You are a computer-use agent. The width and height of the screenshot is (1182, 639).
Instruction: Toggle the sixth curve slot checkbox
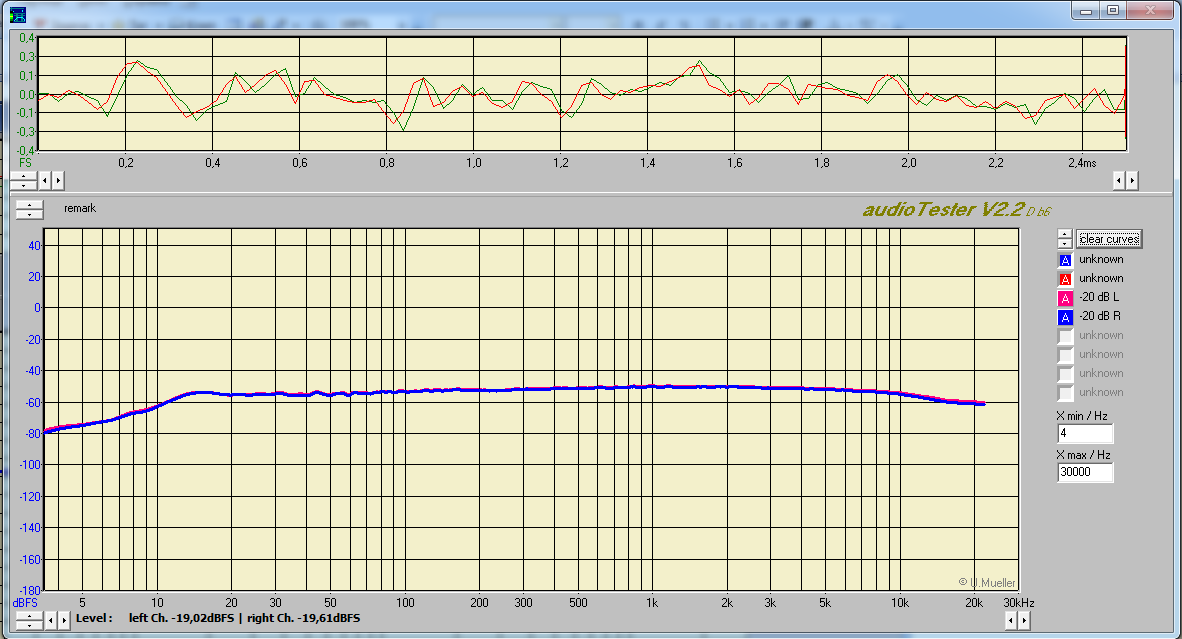[1065, 355]
